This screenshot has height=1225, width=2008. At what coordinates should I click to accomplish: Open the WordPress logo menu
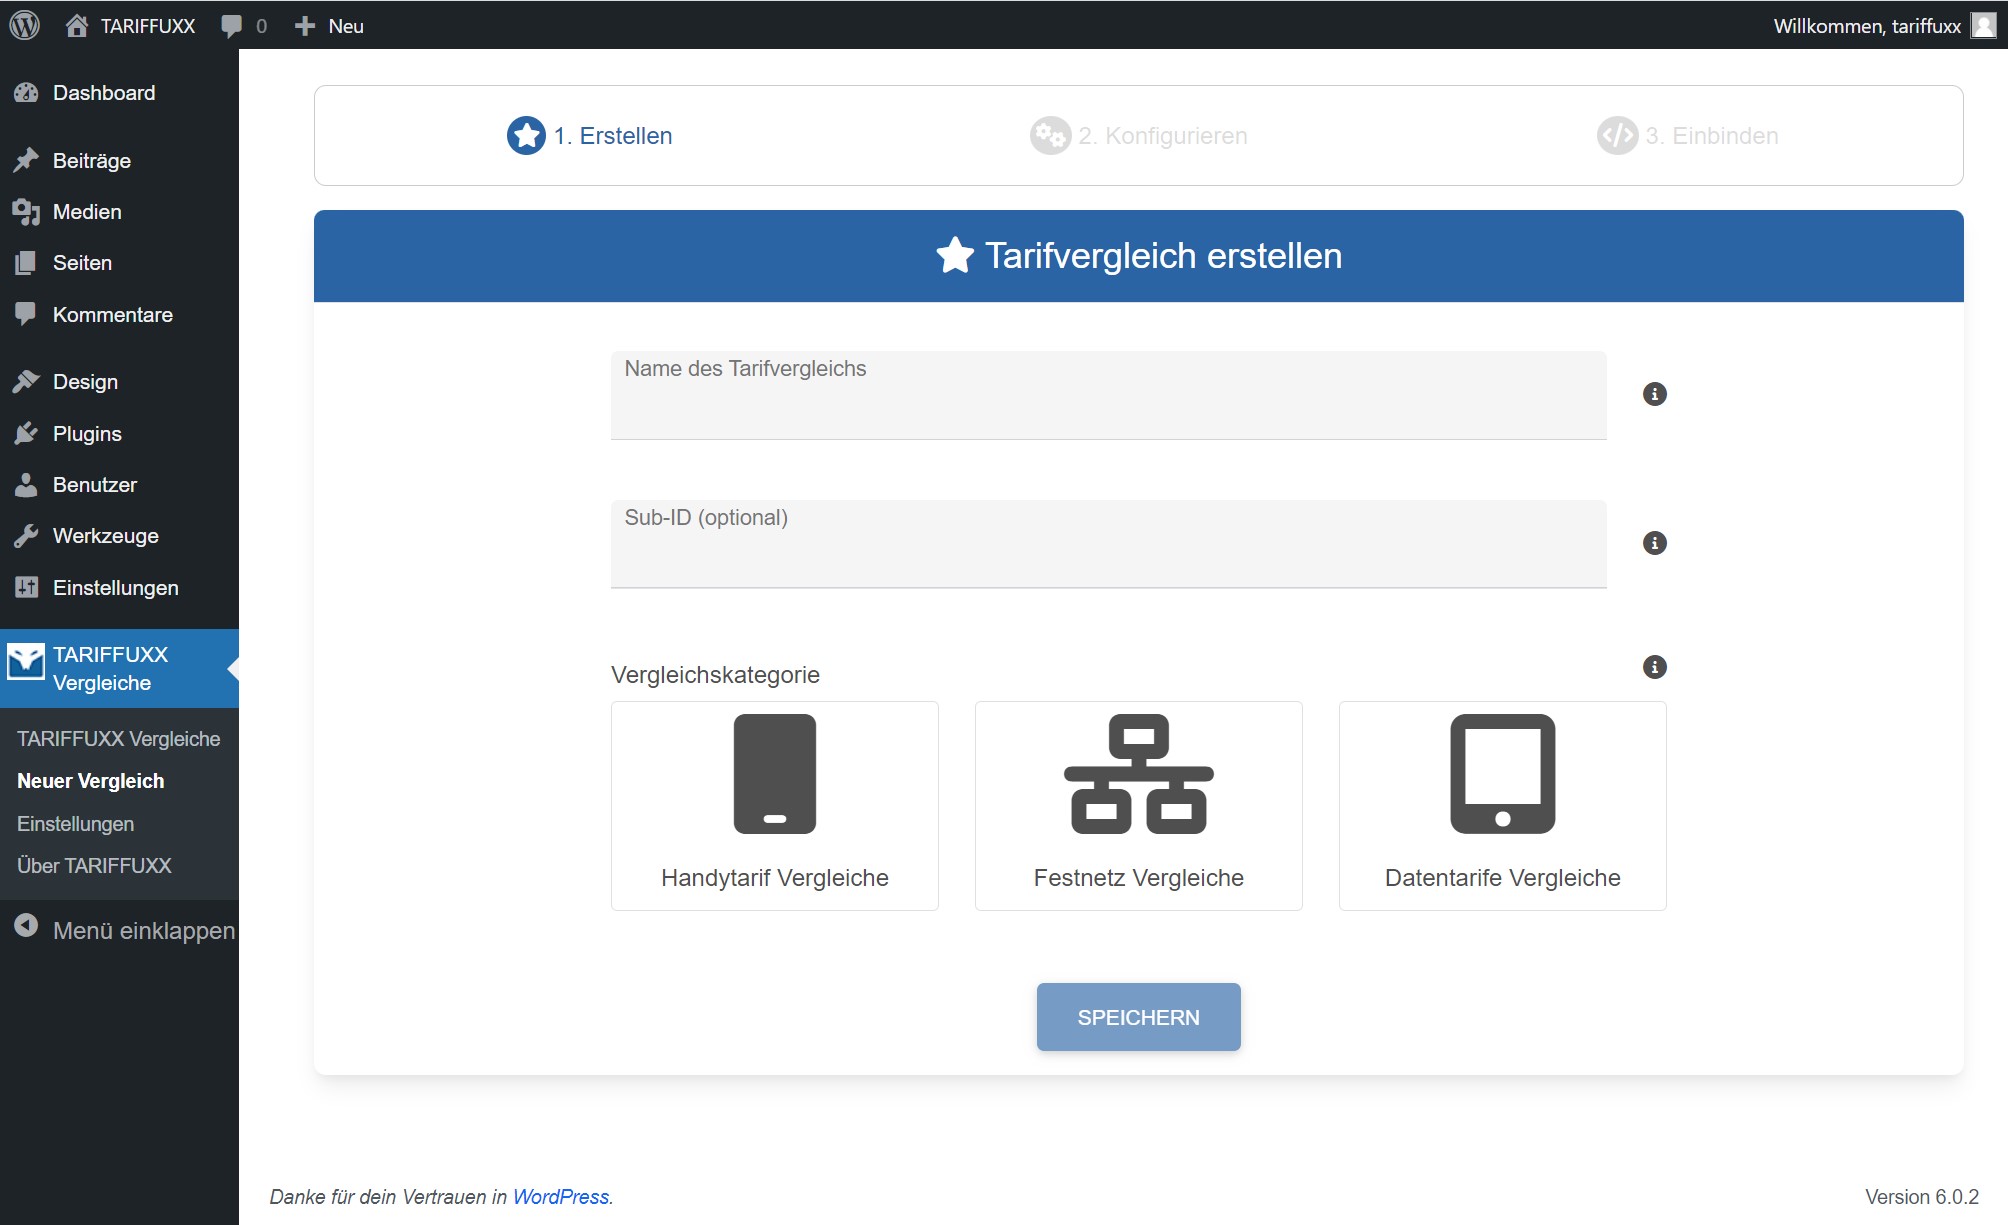(x=24, y=25)
